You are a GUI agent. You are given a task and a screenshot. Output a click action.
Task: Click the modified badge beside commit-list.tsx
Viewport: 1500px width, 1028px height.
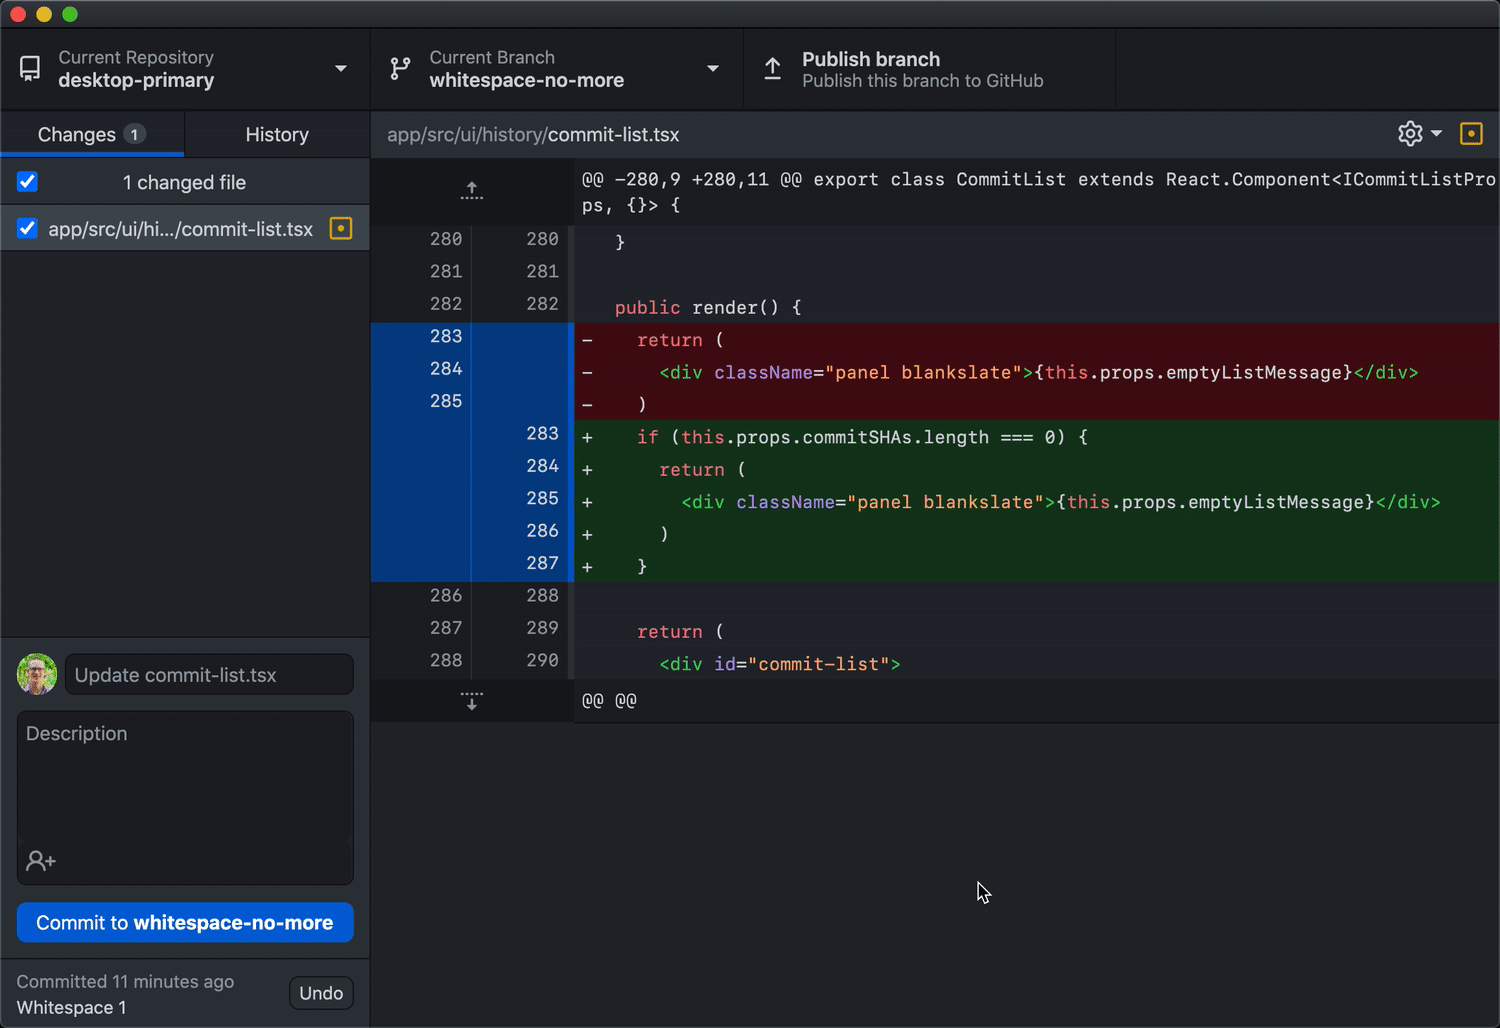pyautogui.click(x=341, y=229)
